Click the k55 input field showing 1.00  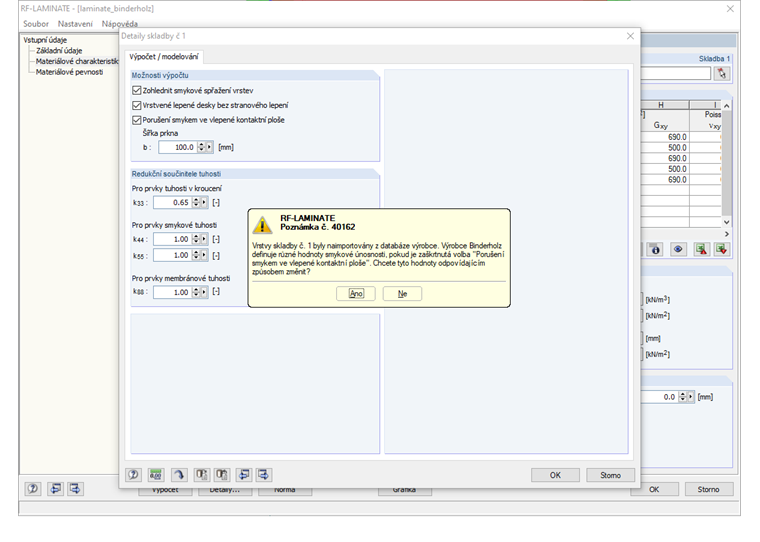(x=173, y=255)
